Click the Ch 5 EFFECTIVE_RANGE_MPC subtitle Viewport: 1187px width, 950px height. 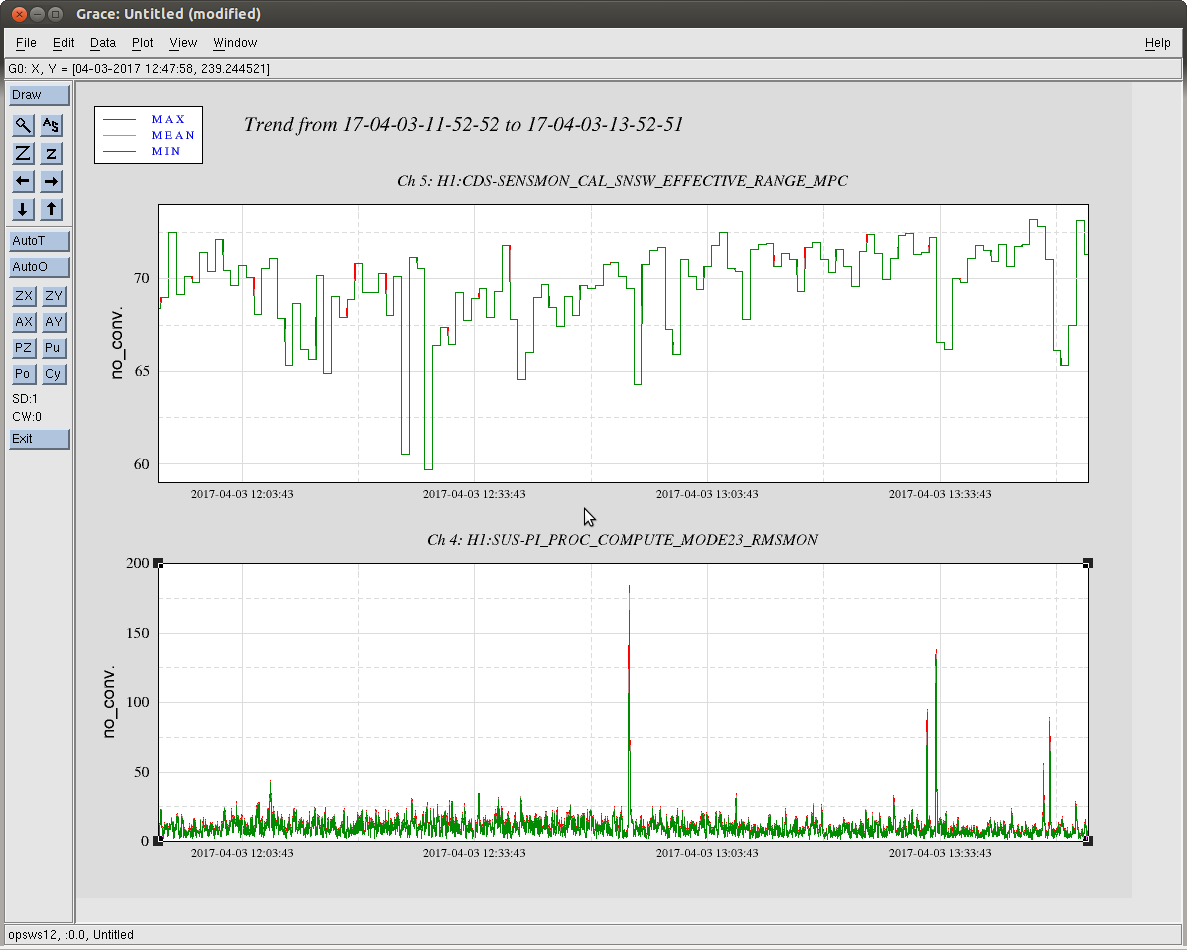click(622, 181)
